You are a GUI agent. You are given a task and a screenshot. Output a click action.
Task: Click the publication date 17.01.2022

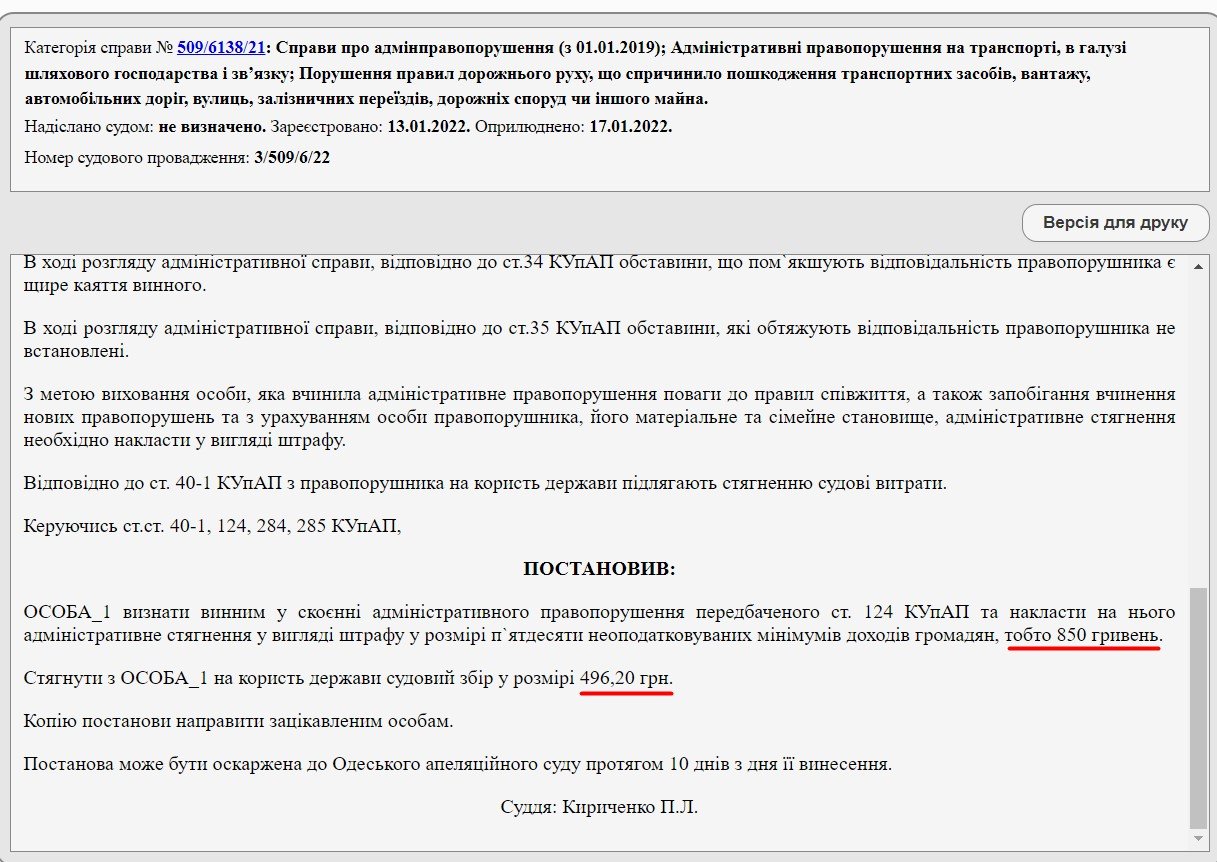[x=630, y=127]
